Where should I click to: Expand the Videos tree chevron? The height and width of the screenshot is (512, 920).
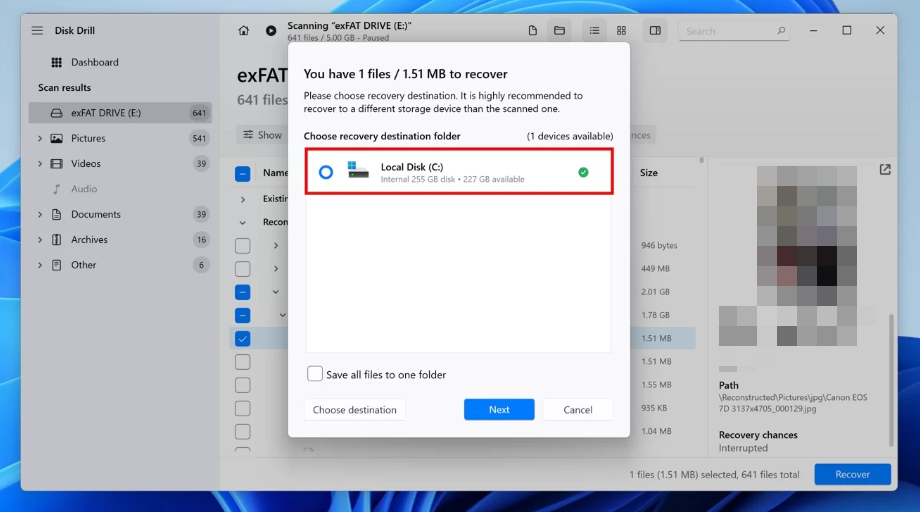(40, 164)
